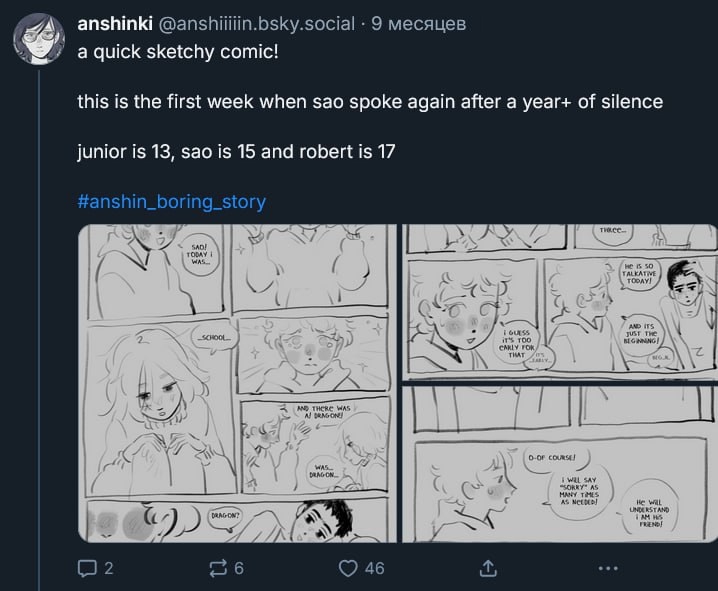
Task: Click the 9 месяцев timestamp
Action: (x=419, y=23)
